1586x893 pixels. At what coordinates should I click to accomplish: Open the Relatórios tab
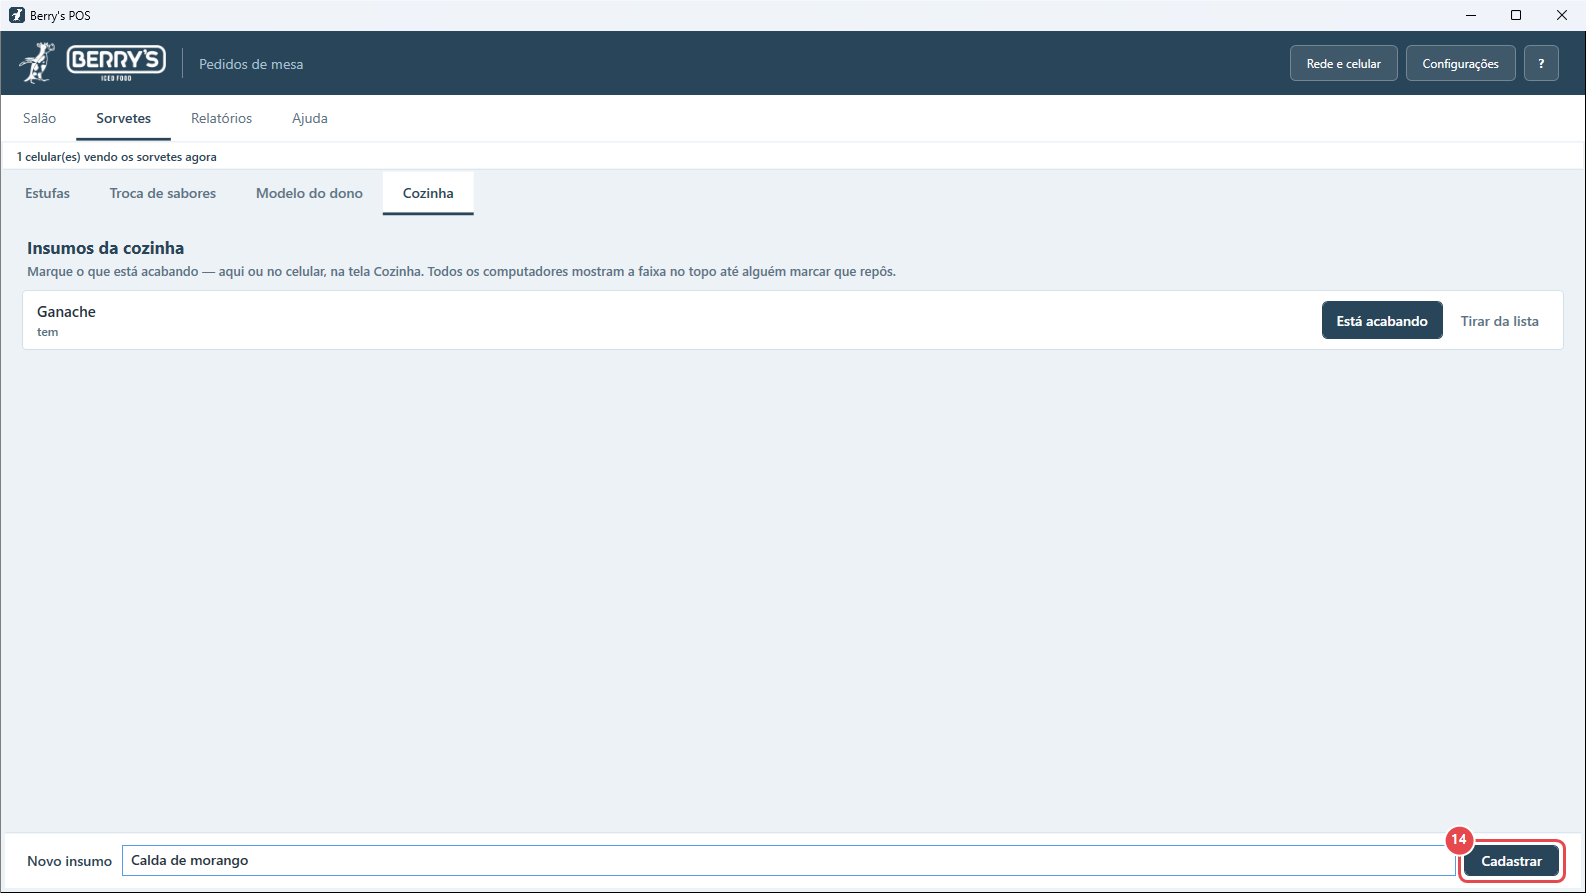pos(221,118)
